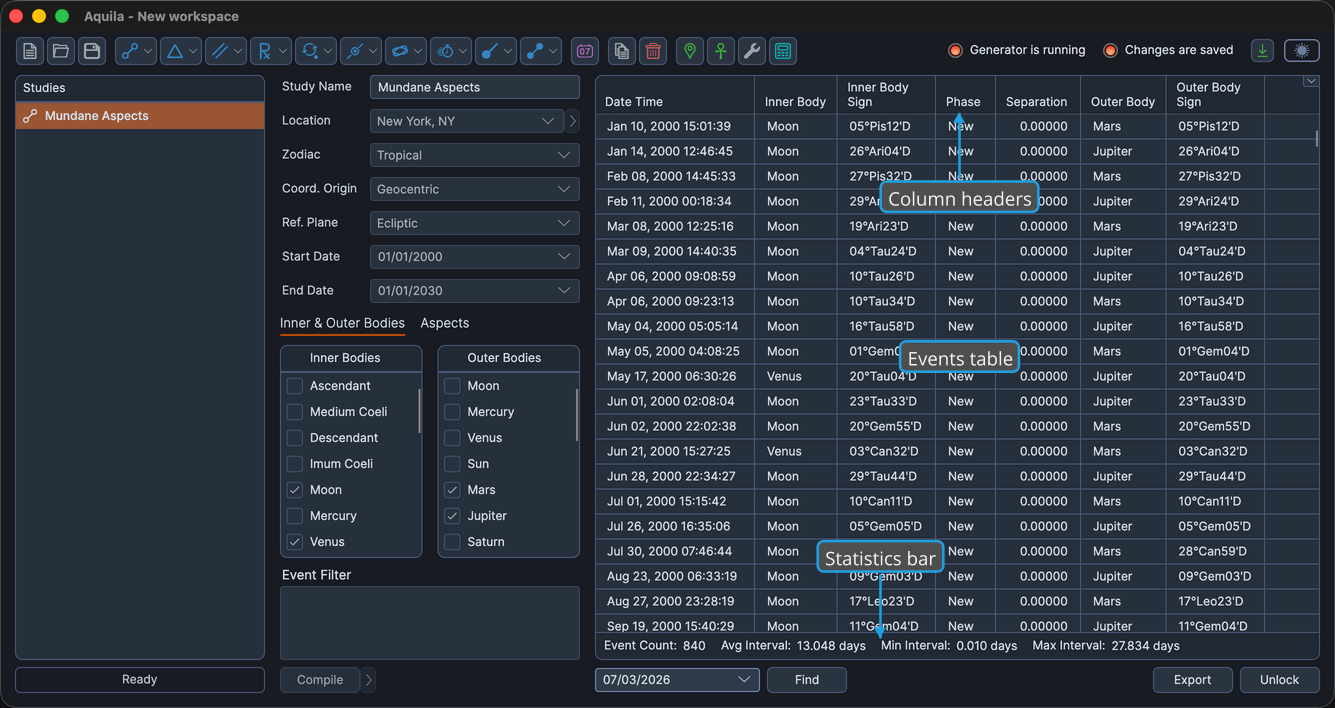Open the Zodiac dropdown set to Tropical
The height and width of the screenshot is (708, 1335).
click(x=475, y=155)
